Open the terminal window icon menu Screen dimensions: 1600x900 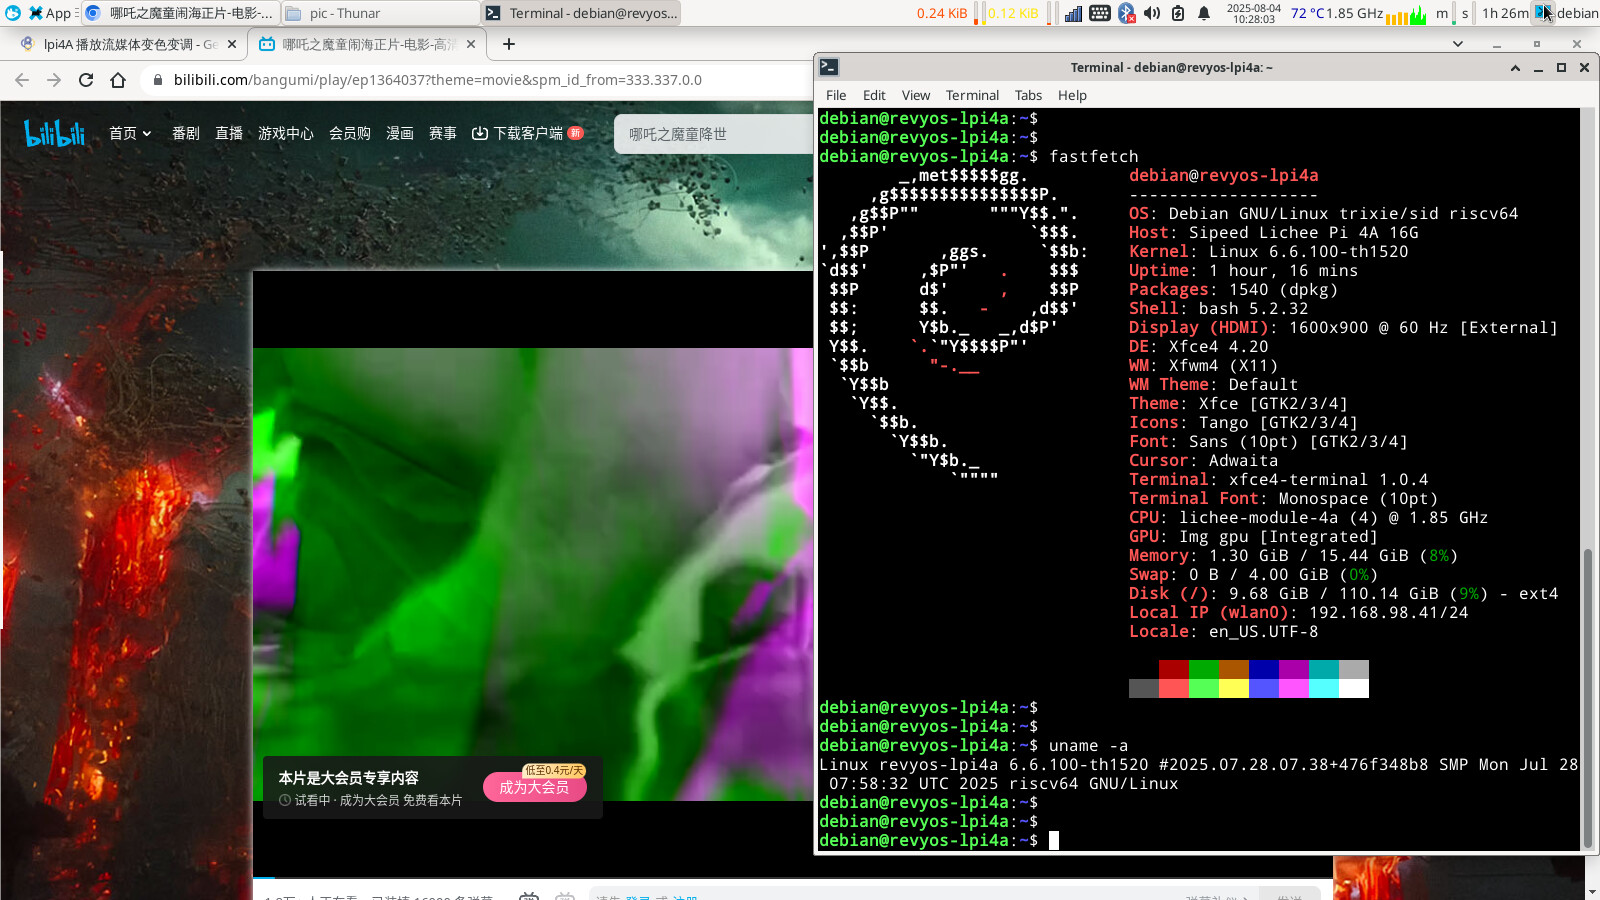pos(829,67)
